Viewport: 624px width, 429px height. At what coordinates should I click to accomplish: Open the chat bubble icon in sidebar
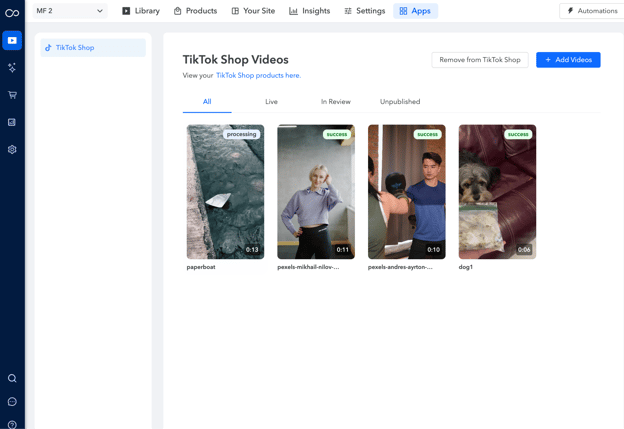click(12, 402)
